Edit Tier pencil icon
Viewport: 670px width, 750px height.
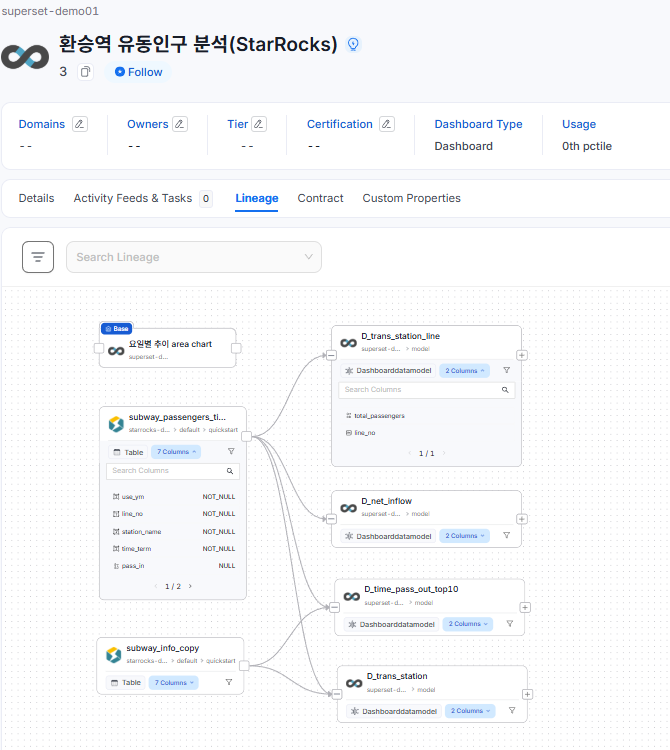(259, 124)
